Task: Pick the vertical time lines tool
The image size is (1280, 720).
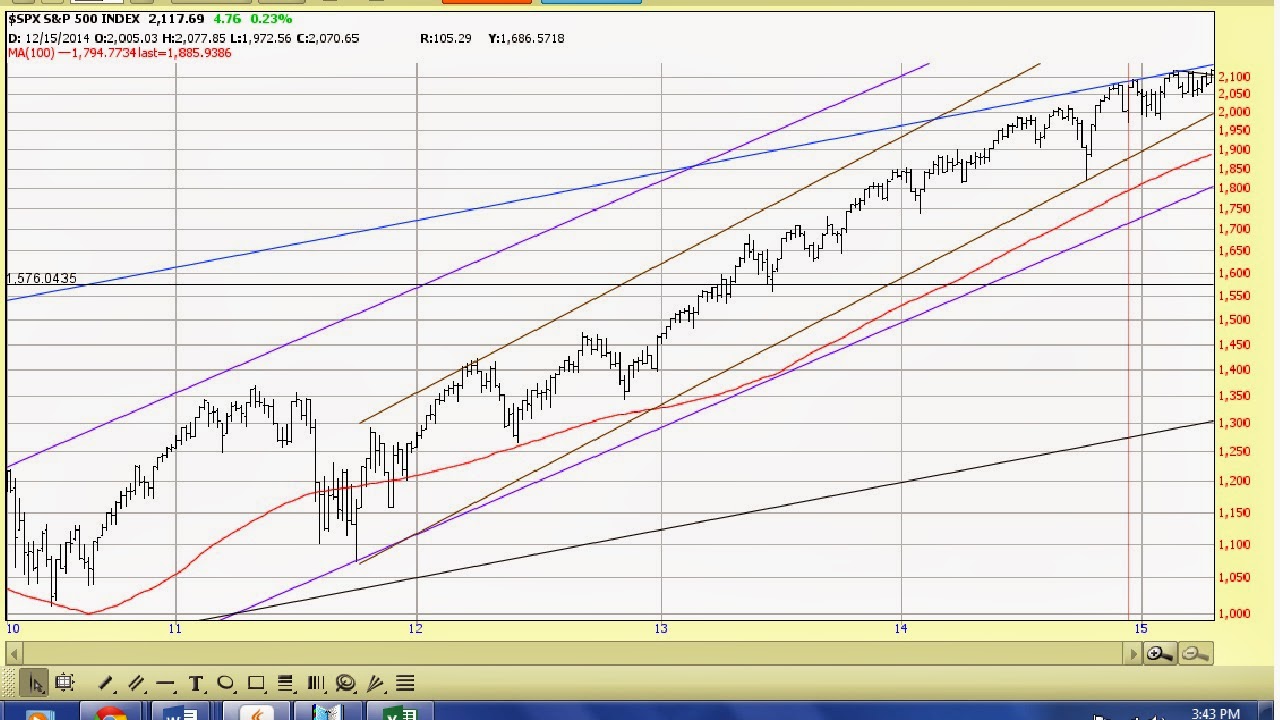Action: (316, 683)
